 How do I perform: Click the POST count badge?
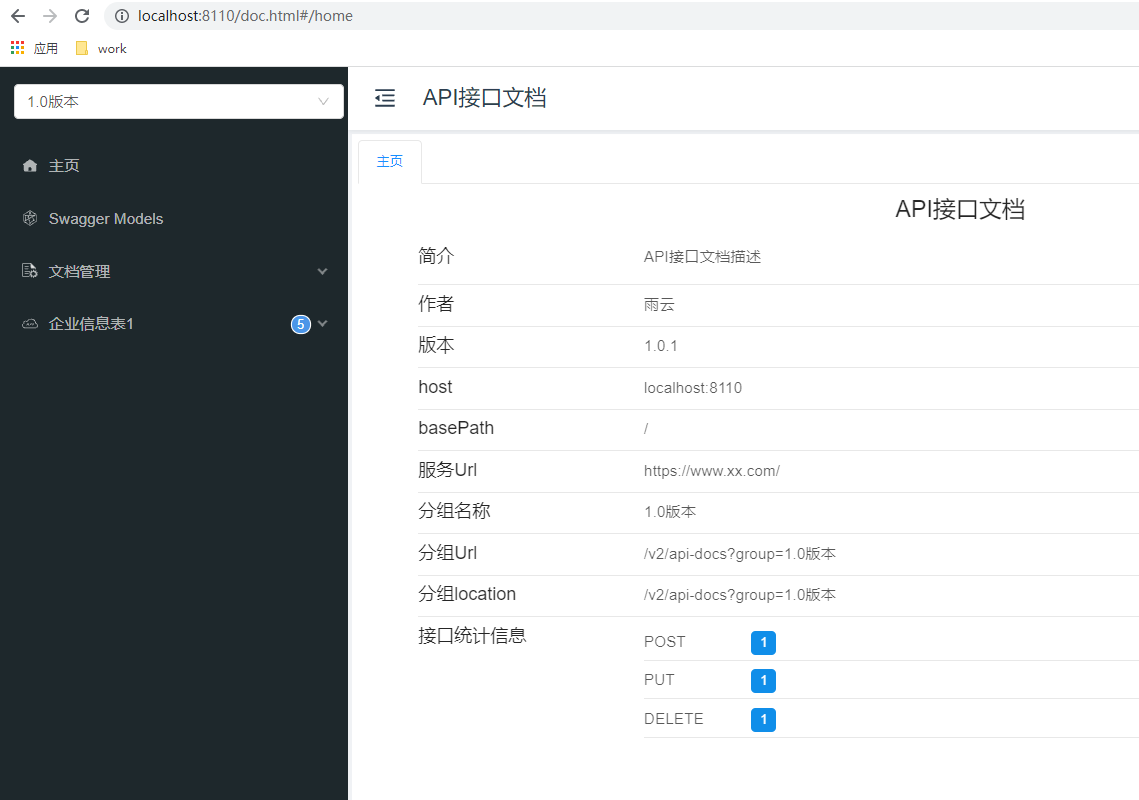763,642
